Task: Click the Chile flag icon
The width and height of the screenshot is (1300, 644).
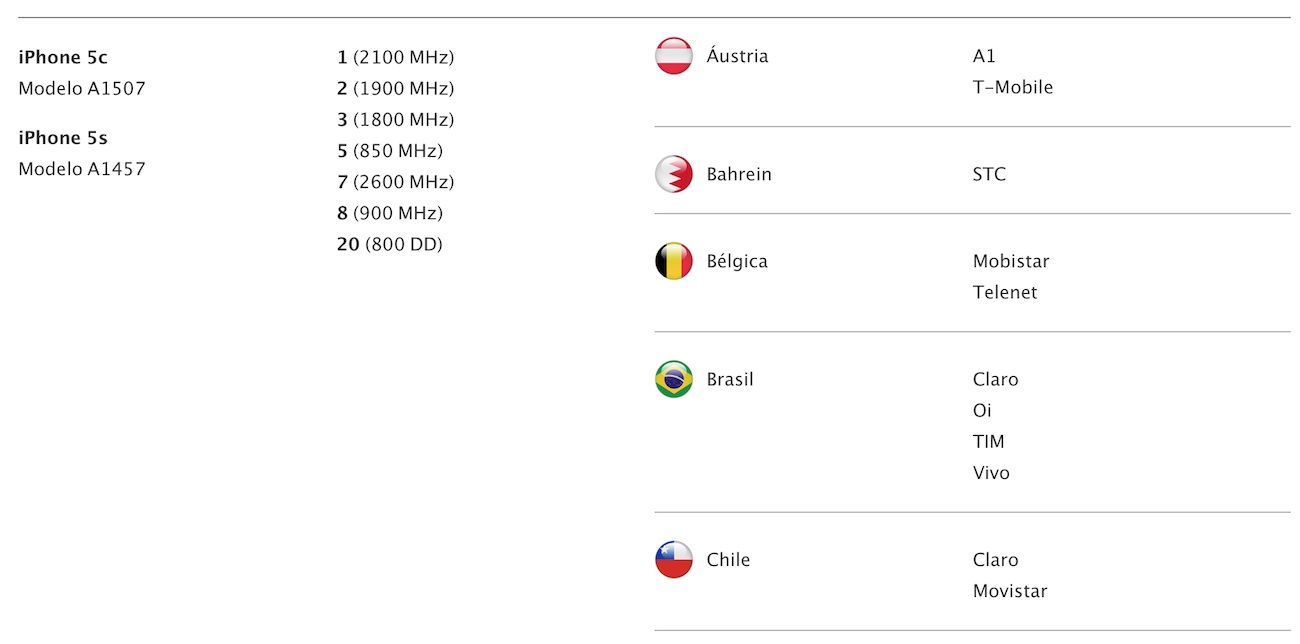Action: [673, 560]
